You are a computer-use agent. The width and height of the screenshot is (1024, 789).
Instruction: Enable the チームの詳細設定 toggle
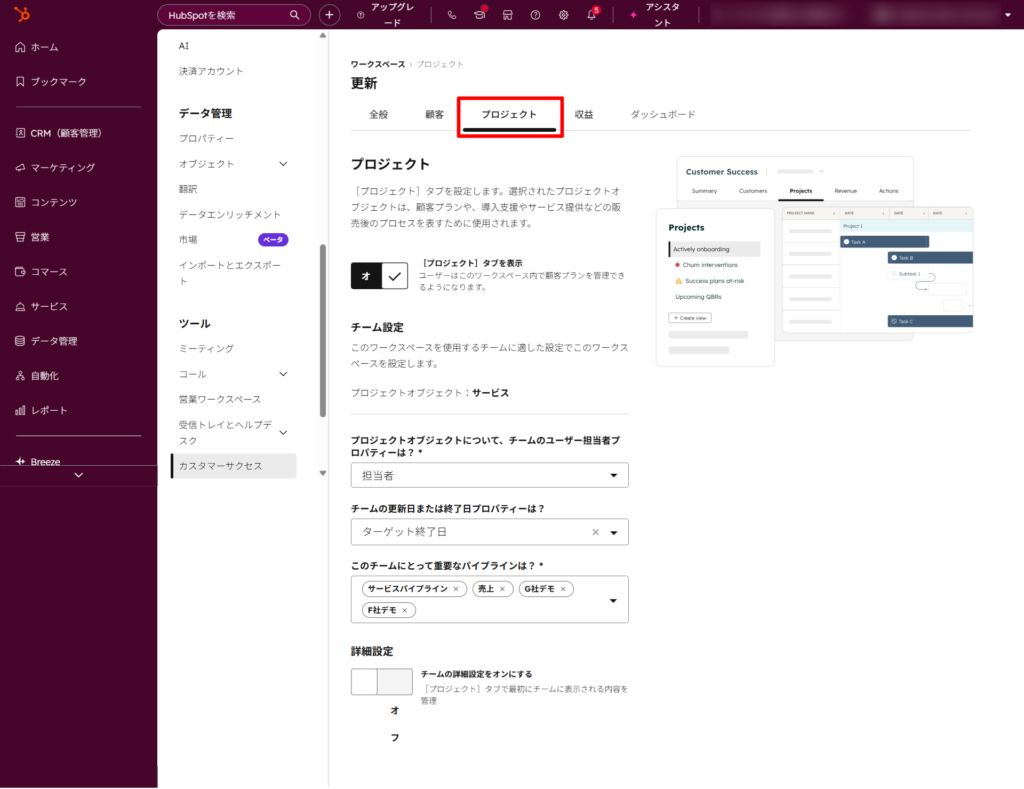[x=381, y=681]
